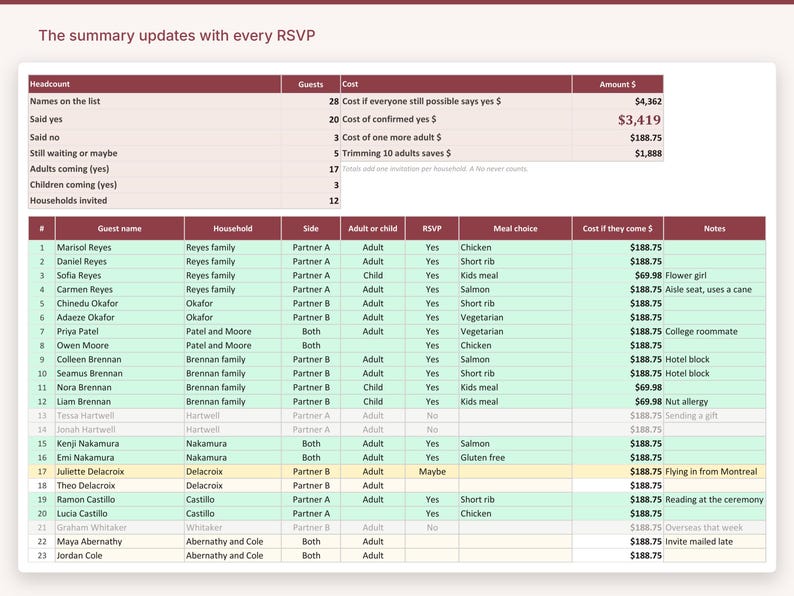Select 'Adults coming (yes)' label
Image resolution: width=794 pixels, height=596 pixels.
tap(69, 169)
